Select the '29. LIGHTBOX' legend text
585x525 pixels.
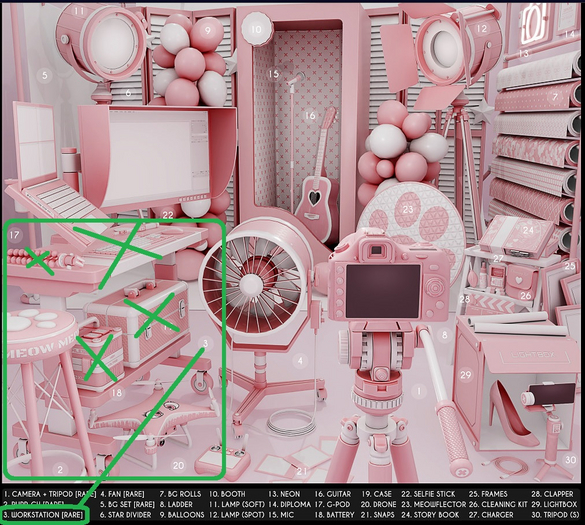[x=554, y=504]
